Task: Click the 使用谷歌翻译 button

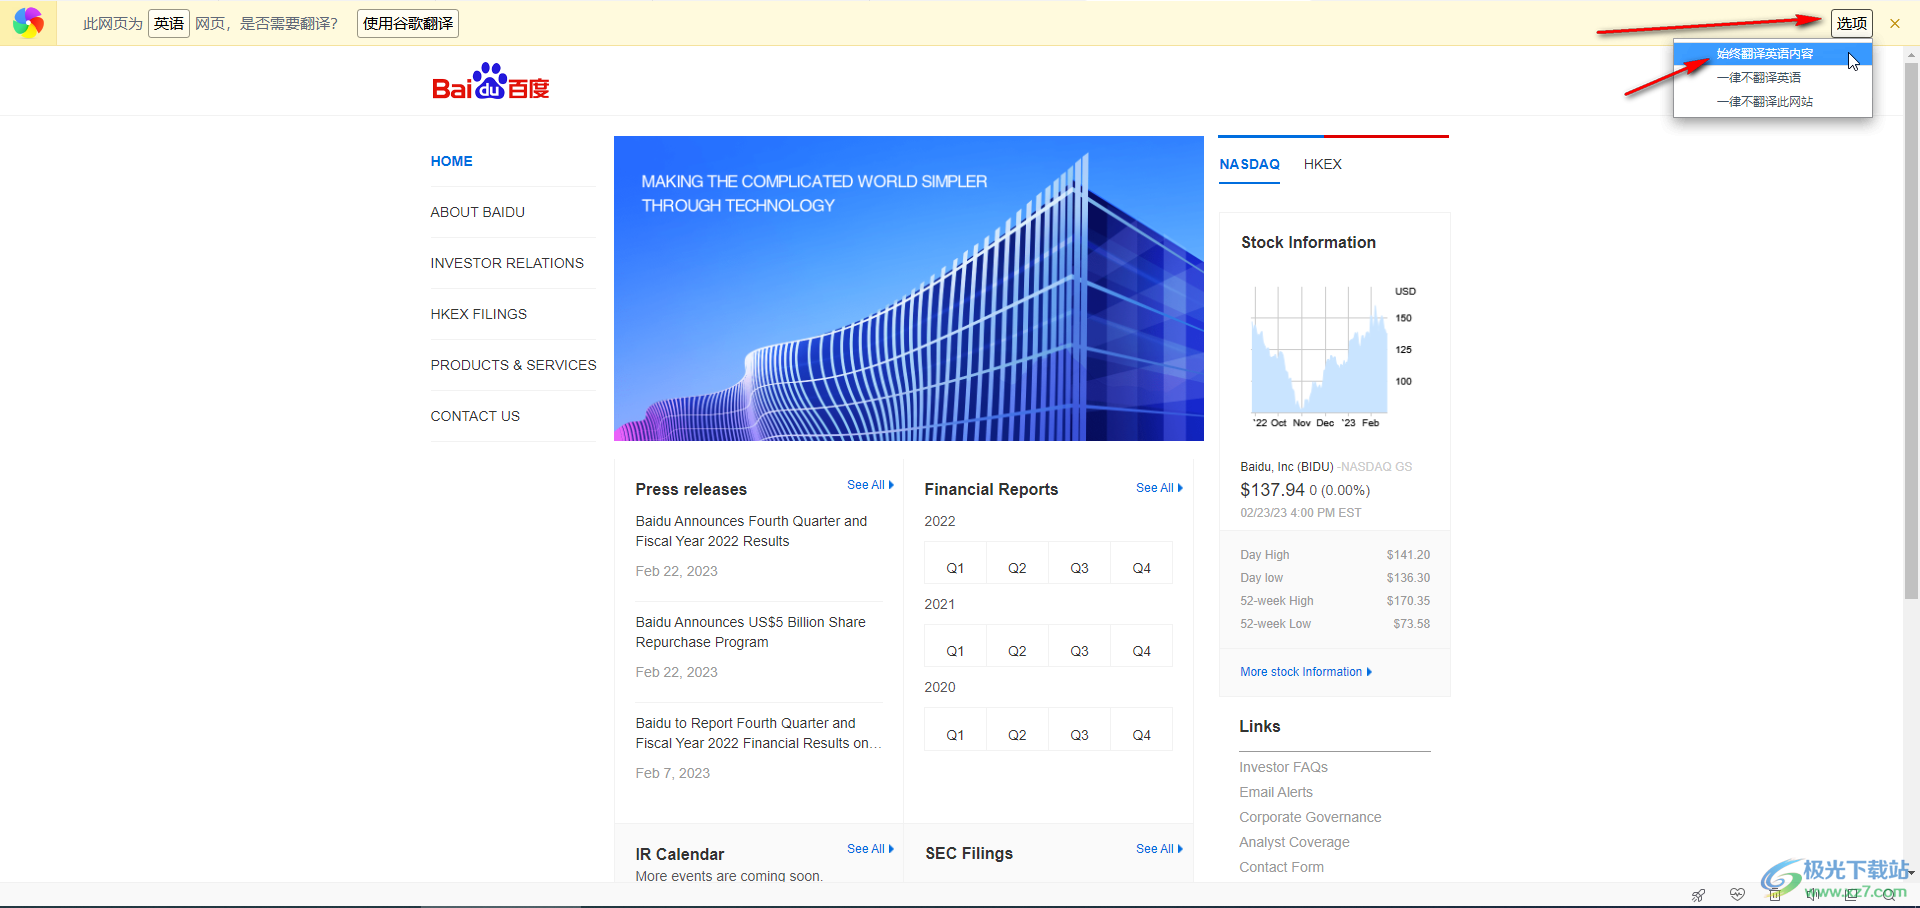Action: point(408,23)
